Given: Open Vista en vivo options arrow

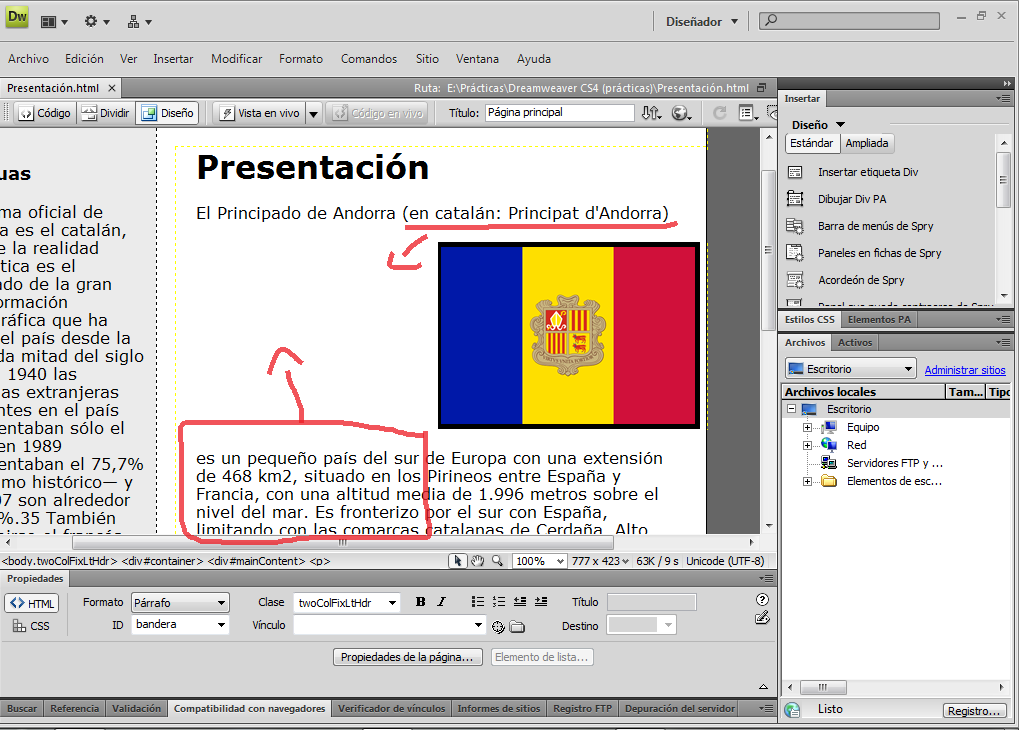Looking at the screenshot, I should pyautogui.click(x=313, y=114).
